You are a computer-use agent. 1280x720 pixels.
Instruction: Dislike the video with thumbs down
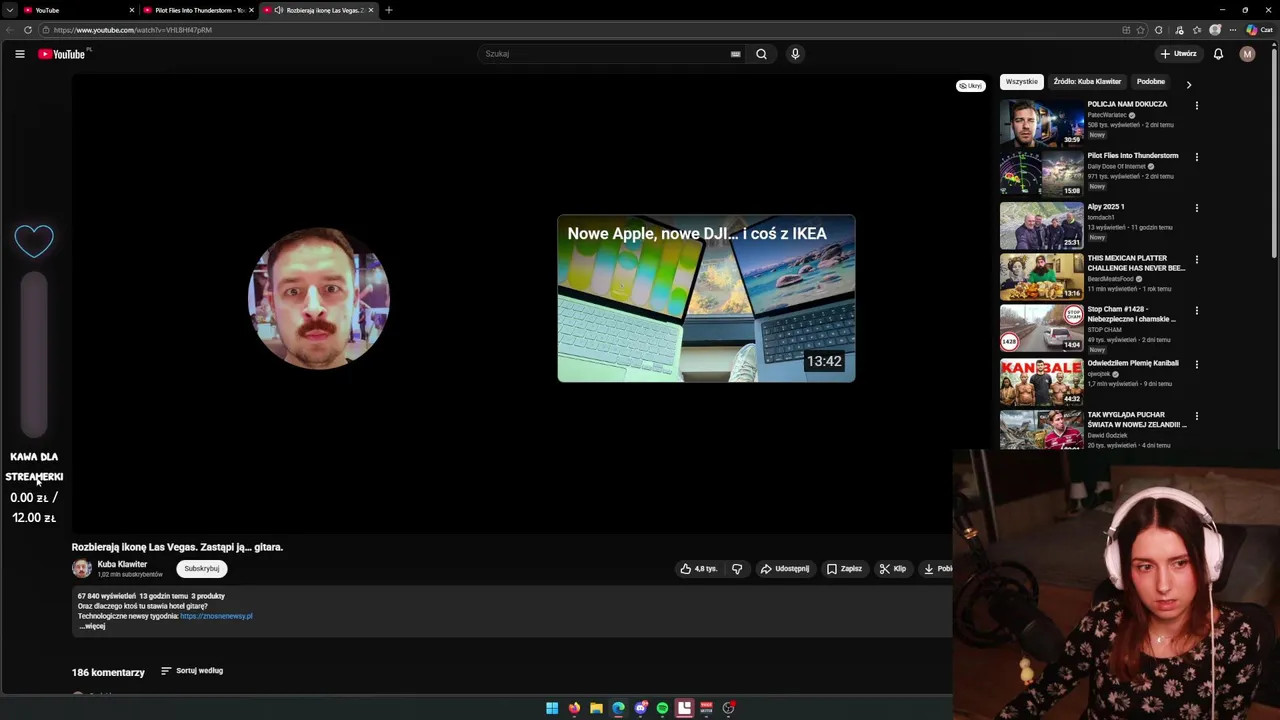(737, 569)
